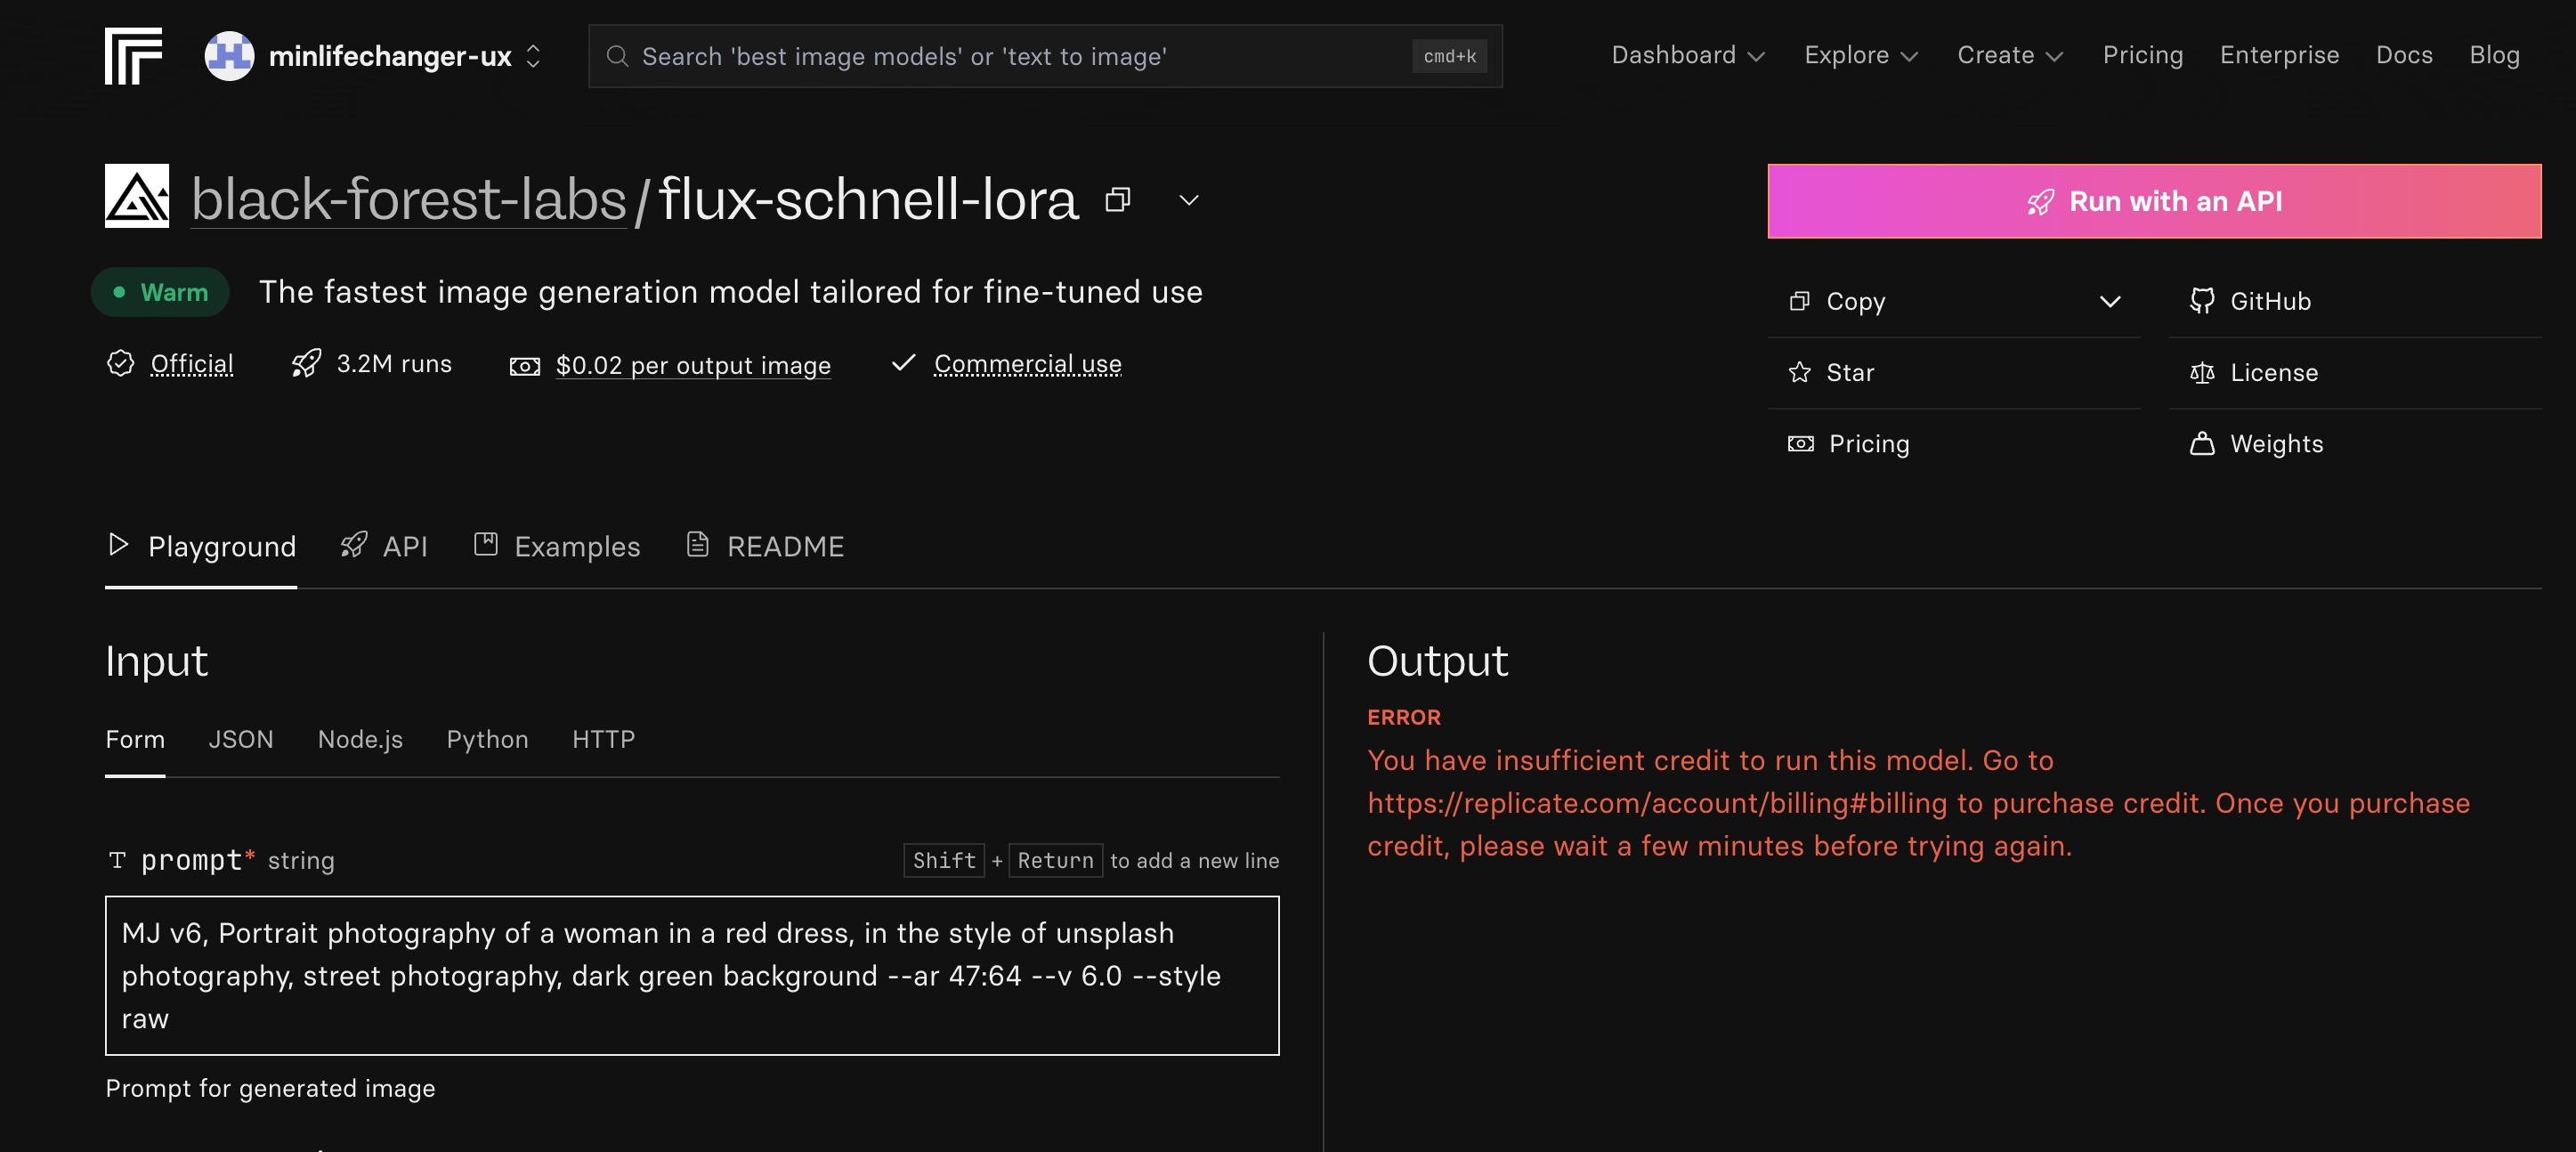Click the rocket icon beside 3.2M runs
The width and height of the screenshot is (2576, 1152).
point(306,363)
